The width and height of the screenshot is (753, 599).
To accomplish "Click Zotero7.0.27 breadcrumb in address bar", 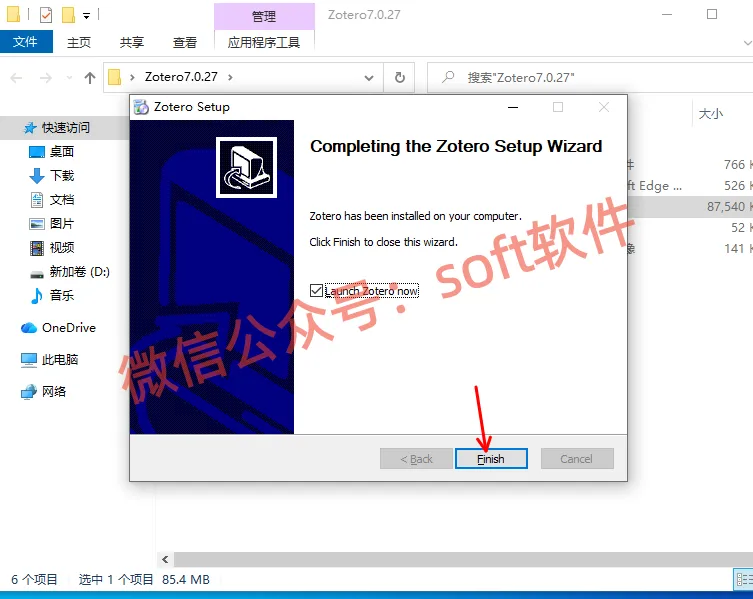I will coord(181,77).
